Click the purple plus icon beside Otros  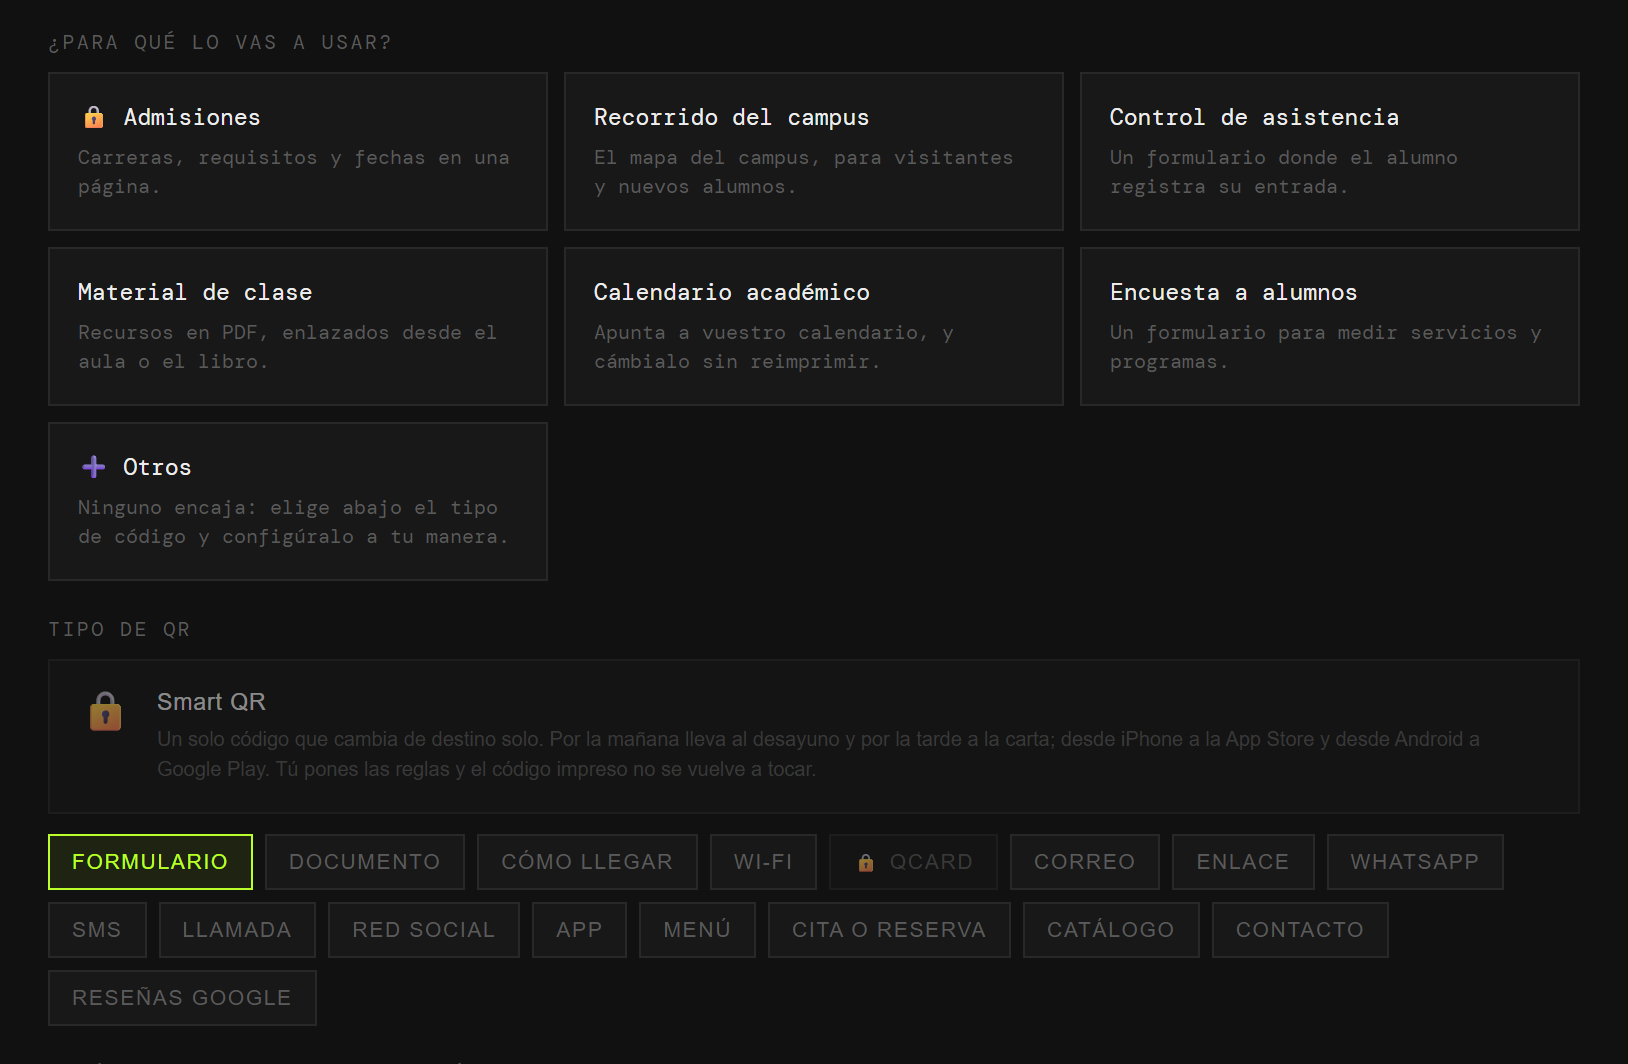94,467
